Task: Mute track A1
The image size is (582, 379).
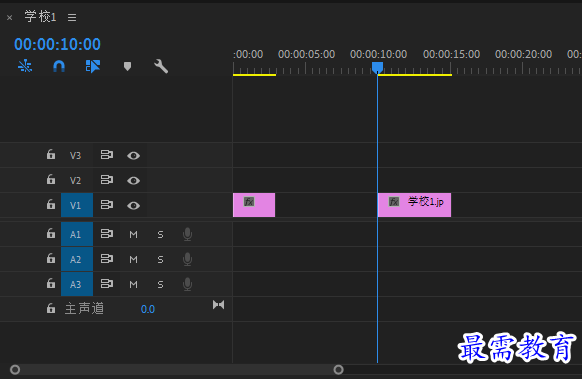Action: click(134, 235)
